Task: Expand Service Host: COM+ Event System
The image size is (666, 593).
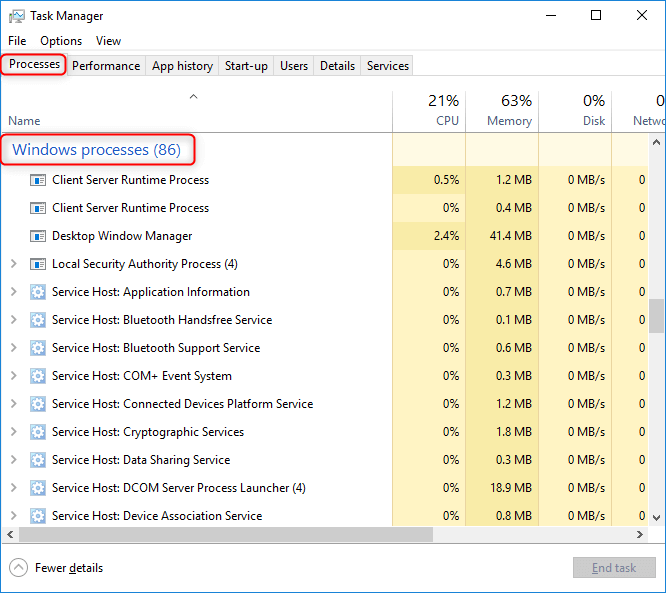Action: (x=13, y=376)
